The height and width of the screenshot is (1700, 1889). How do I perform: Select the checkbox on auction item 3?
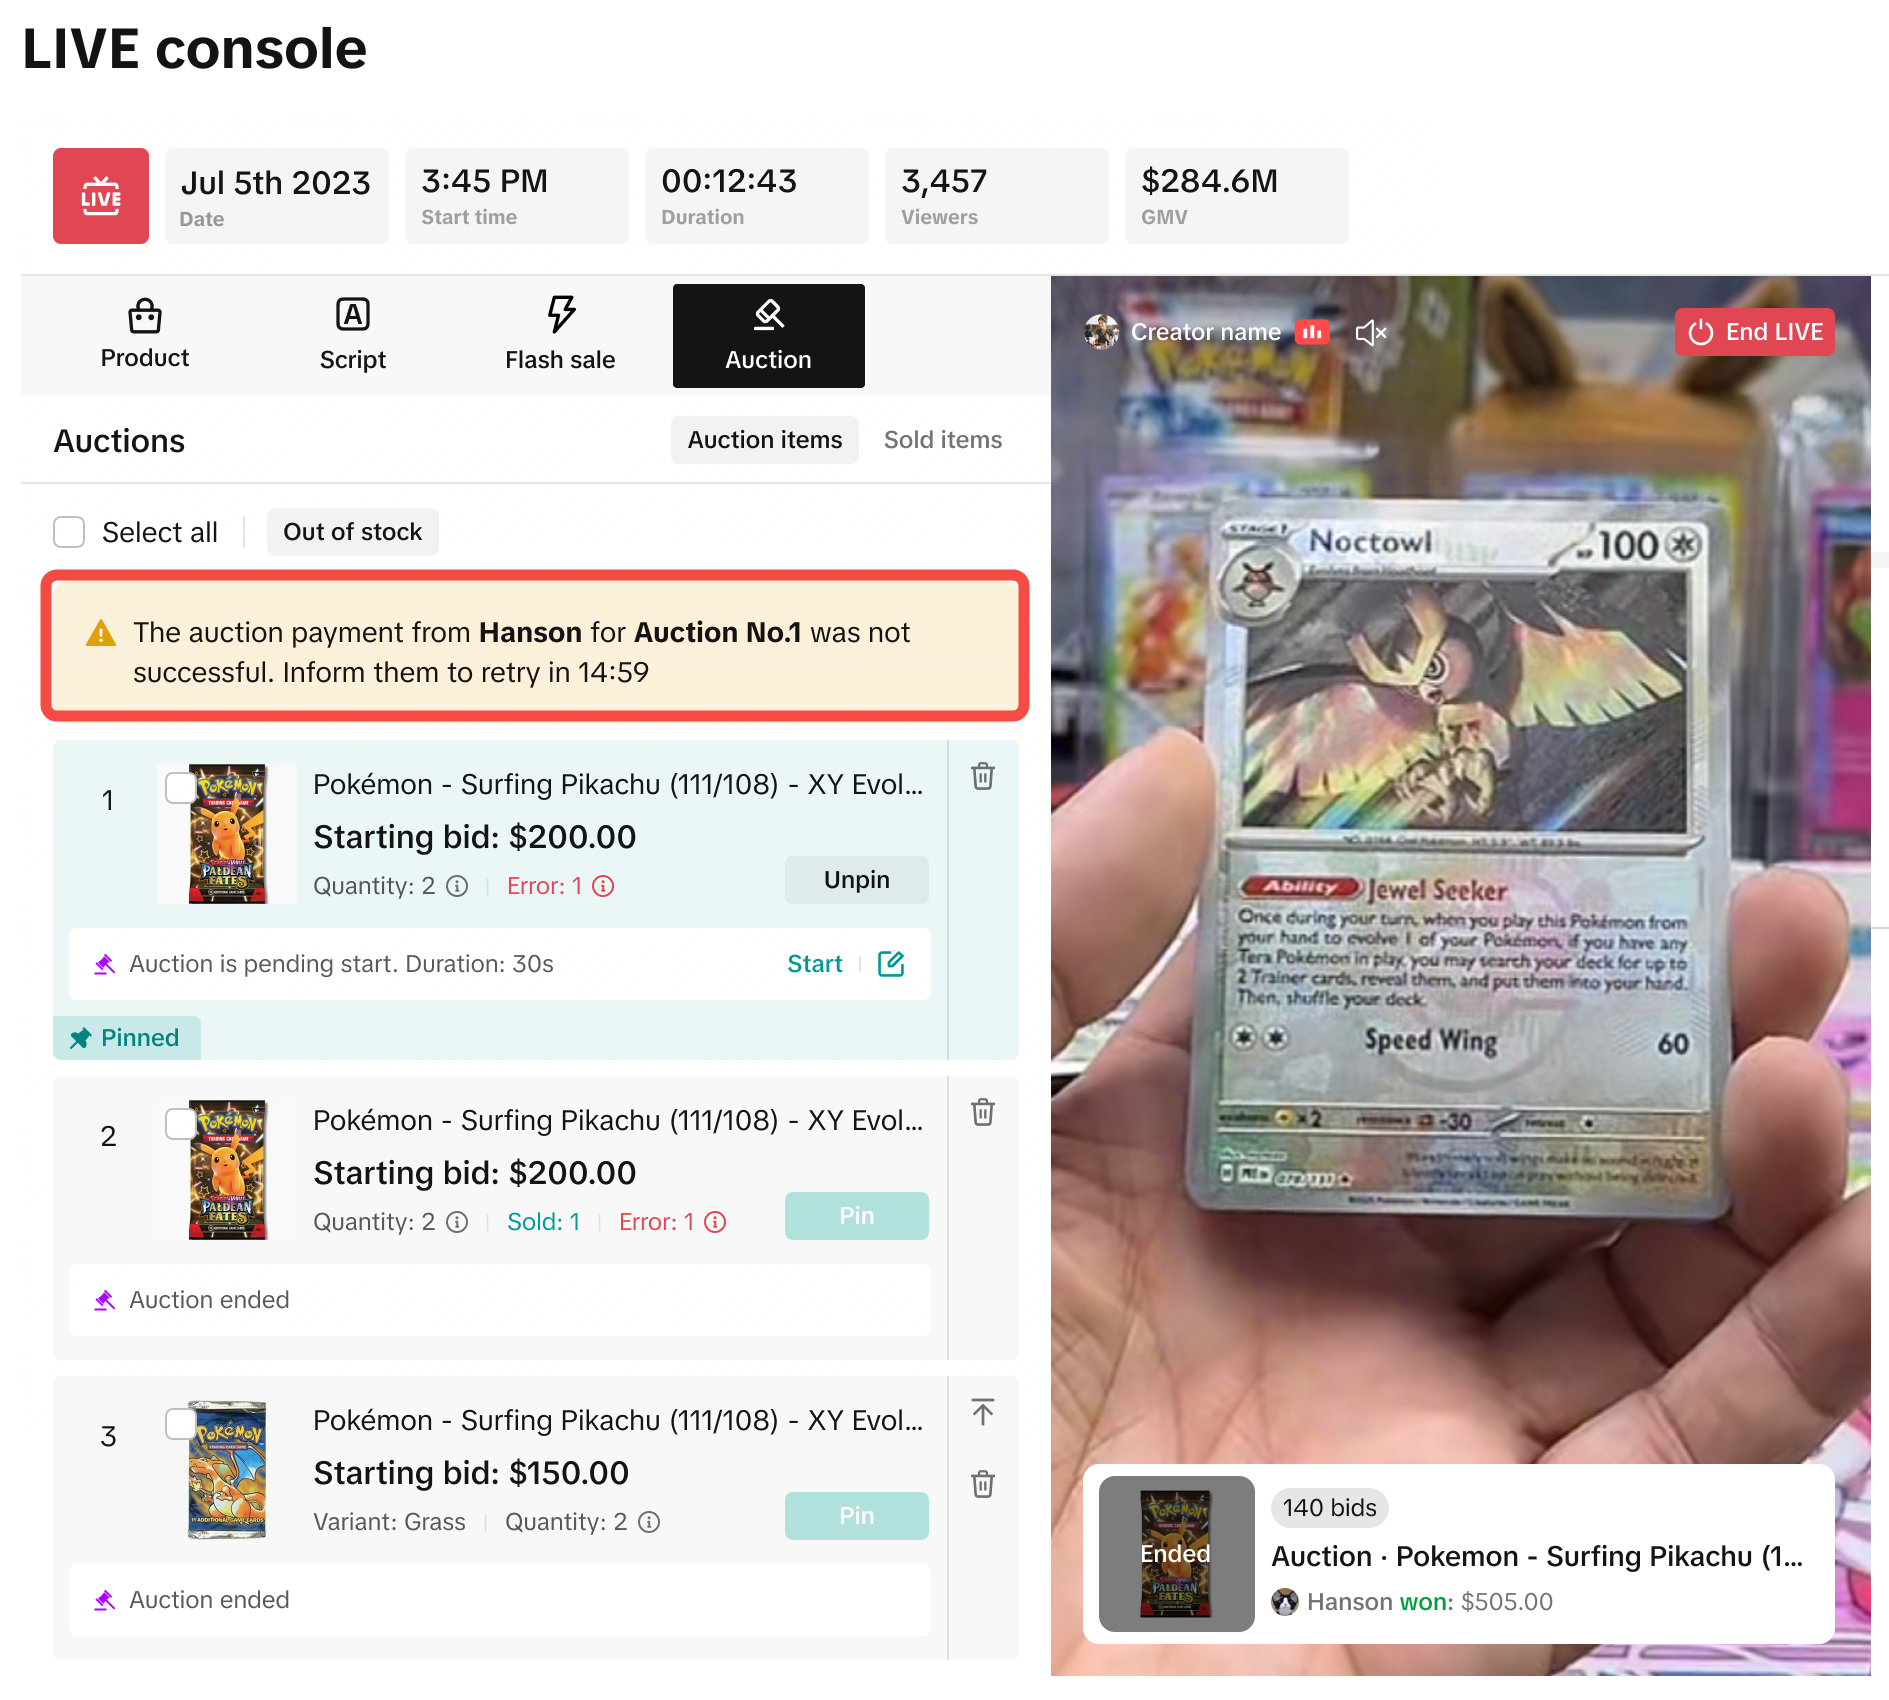coord(181,1424)
